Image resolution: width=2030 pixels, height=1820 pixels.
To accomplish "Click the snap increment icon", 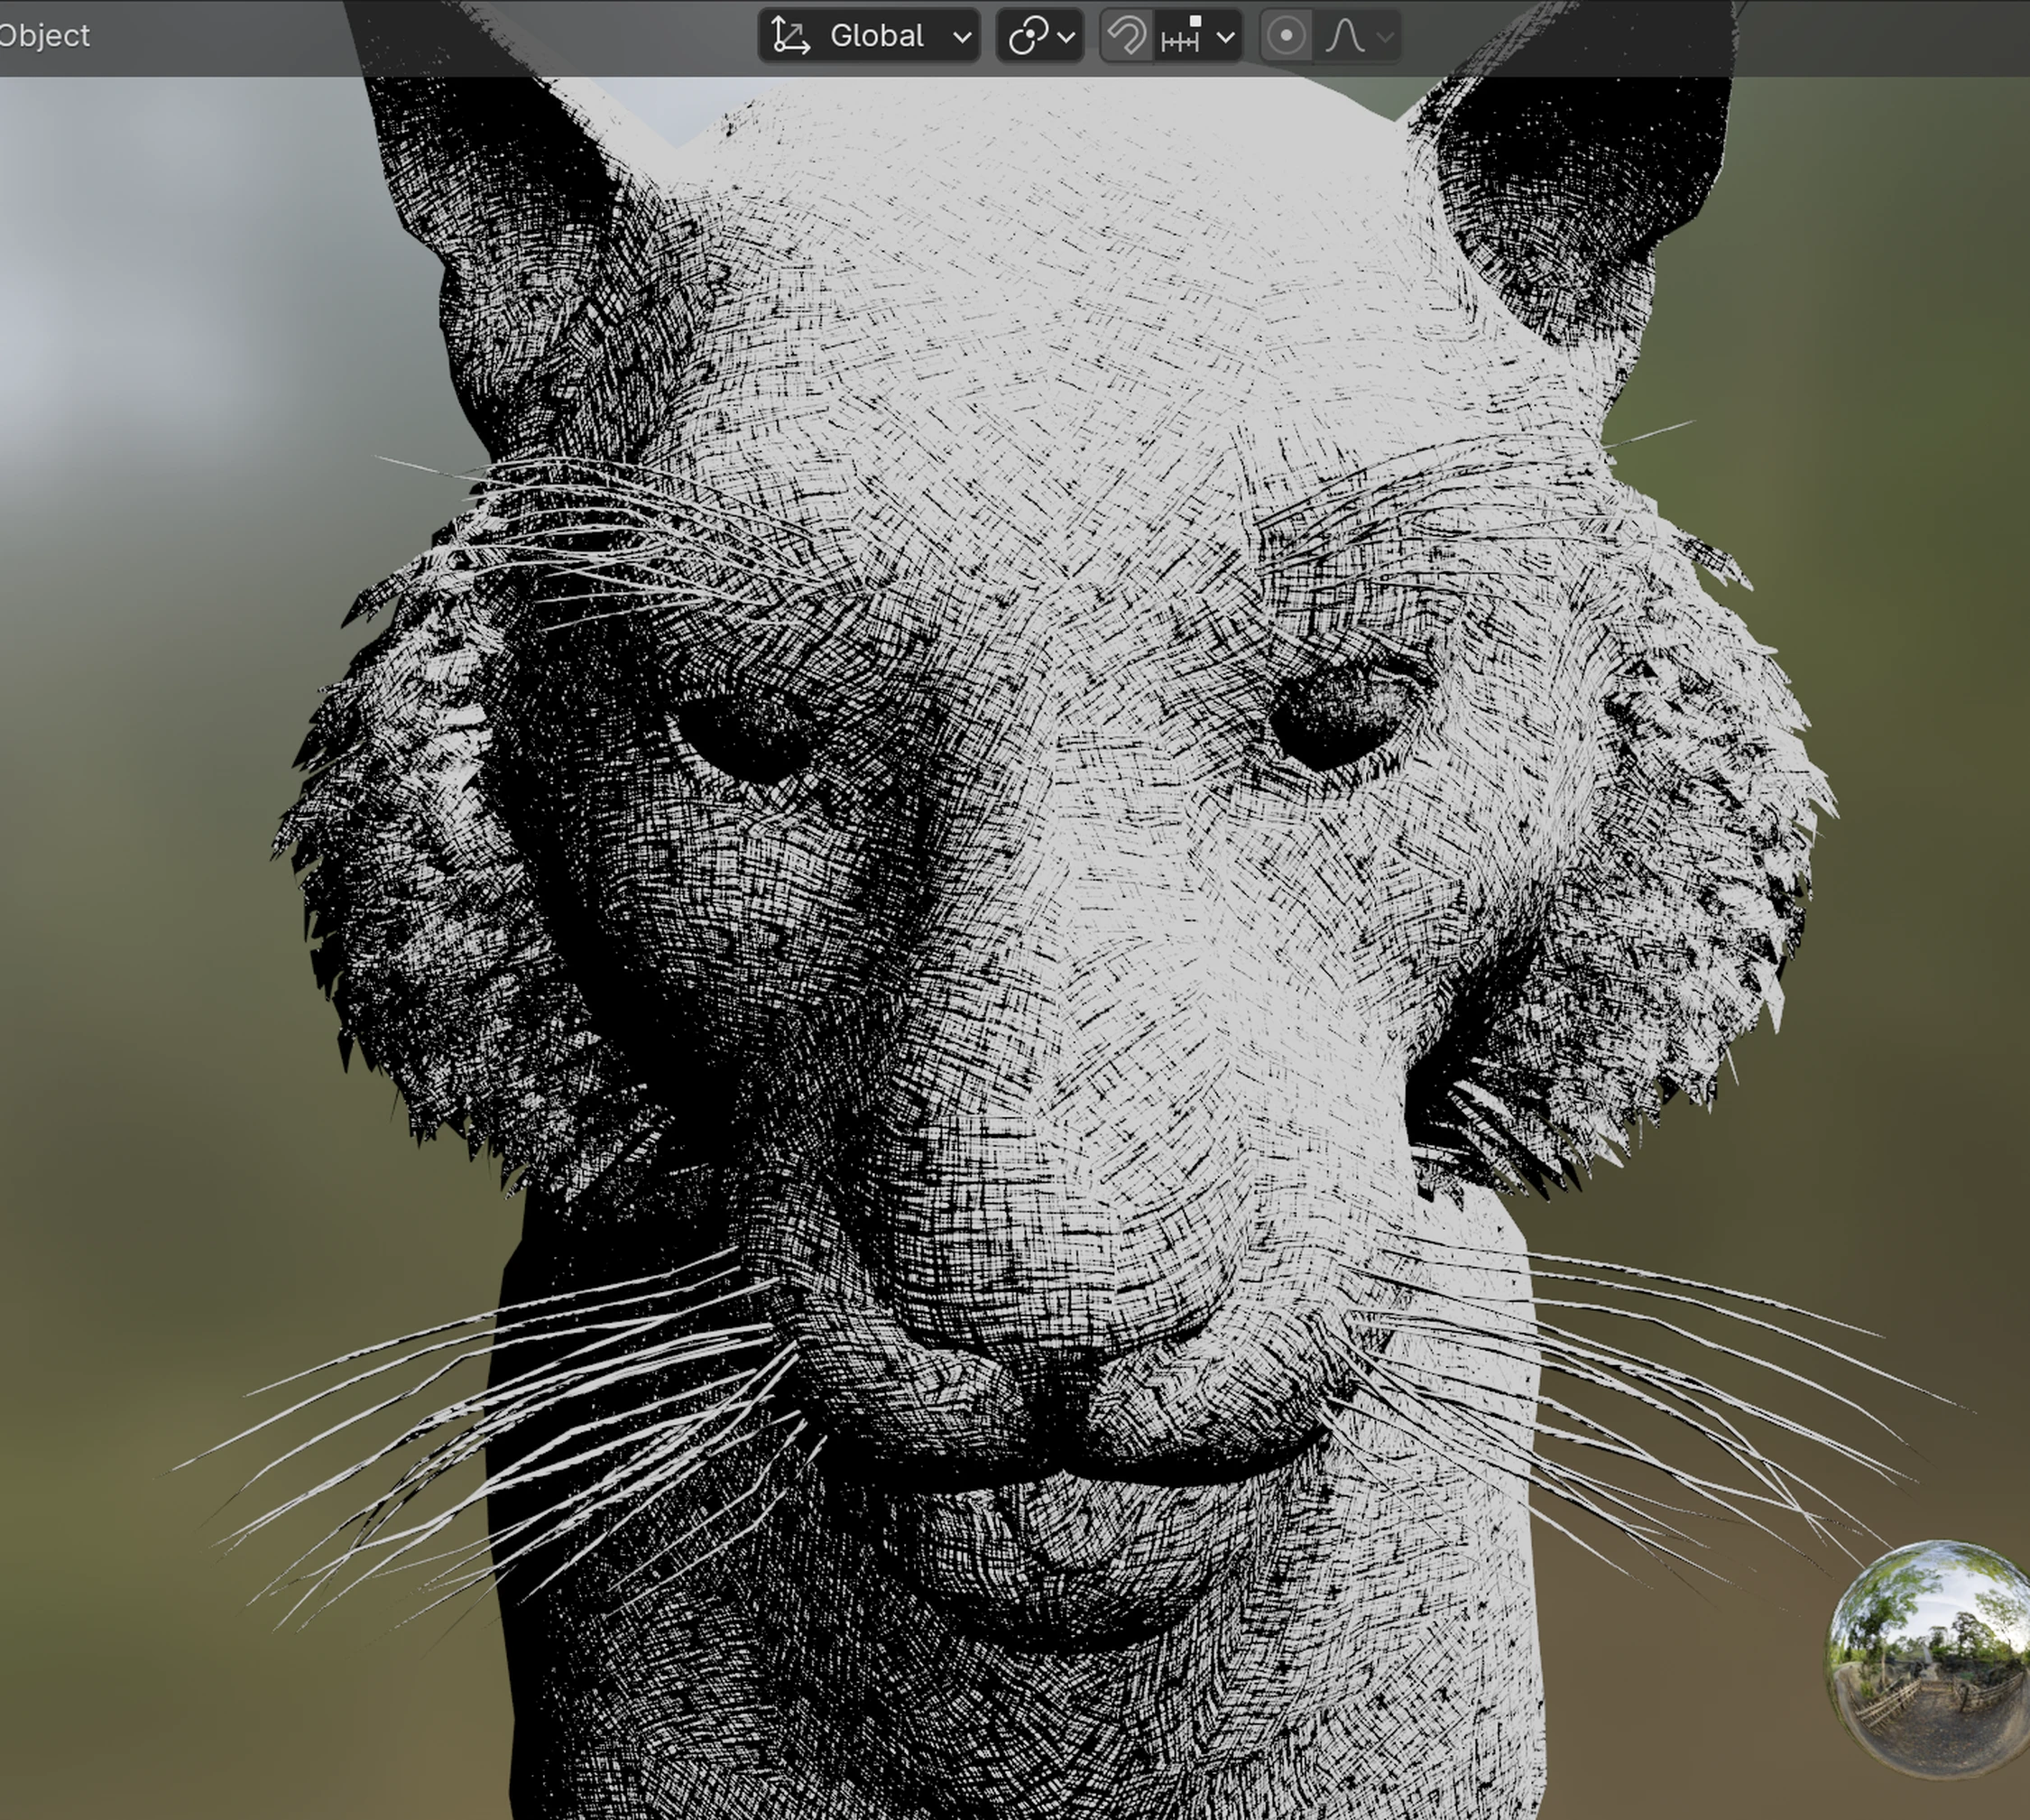I will pyautogui.click(x=1181, y=37).
